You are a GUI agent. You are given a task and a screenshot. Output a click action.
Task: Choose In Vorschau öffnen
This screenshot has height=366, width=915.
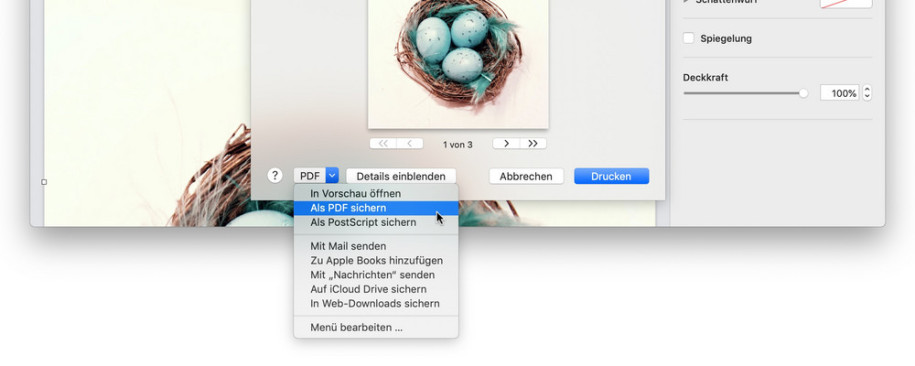(376, 193)
